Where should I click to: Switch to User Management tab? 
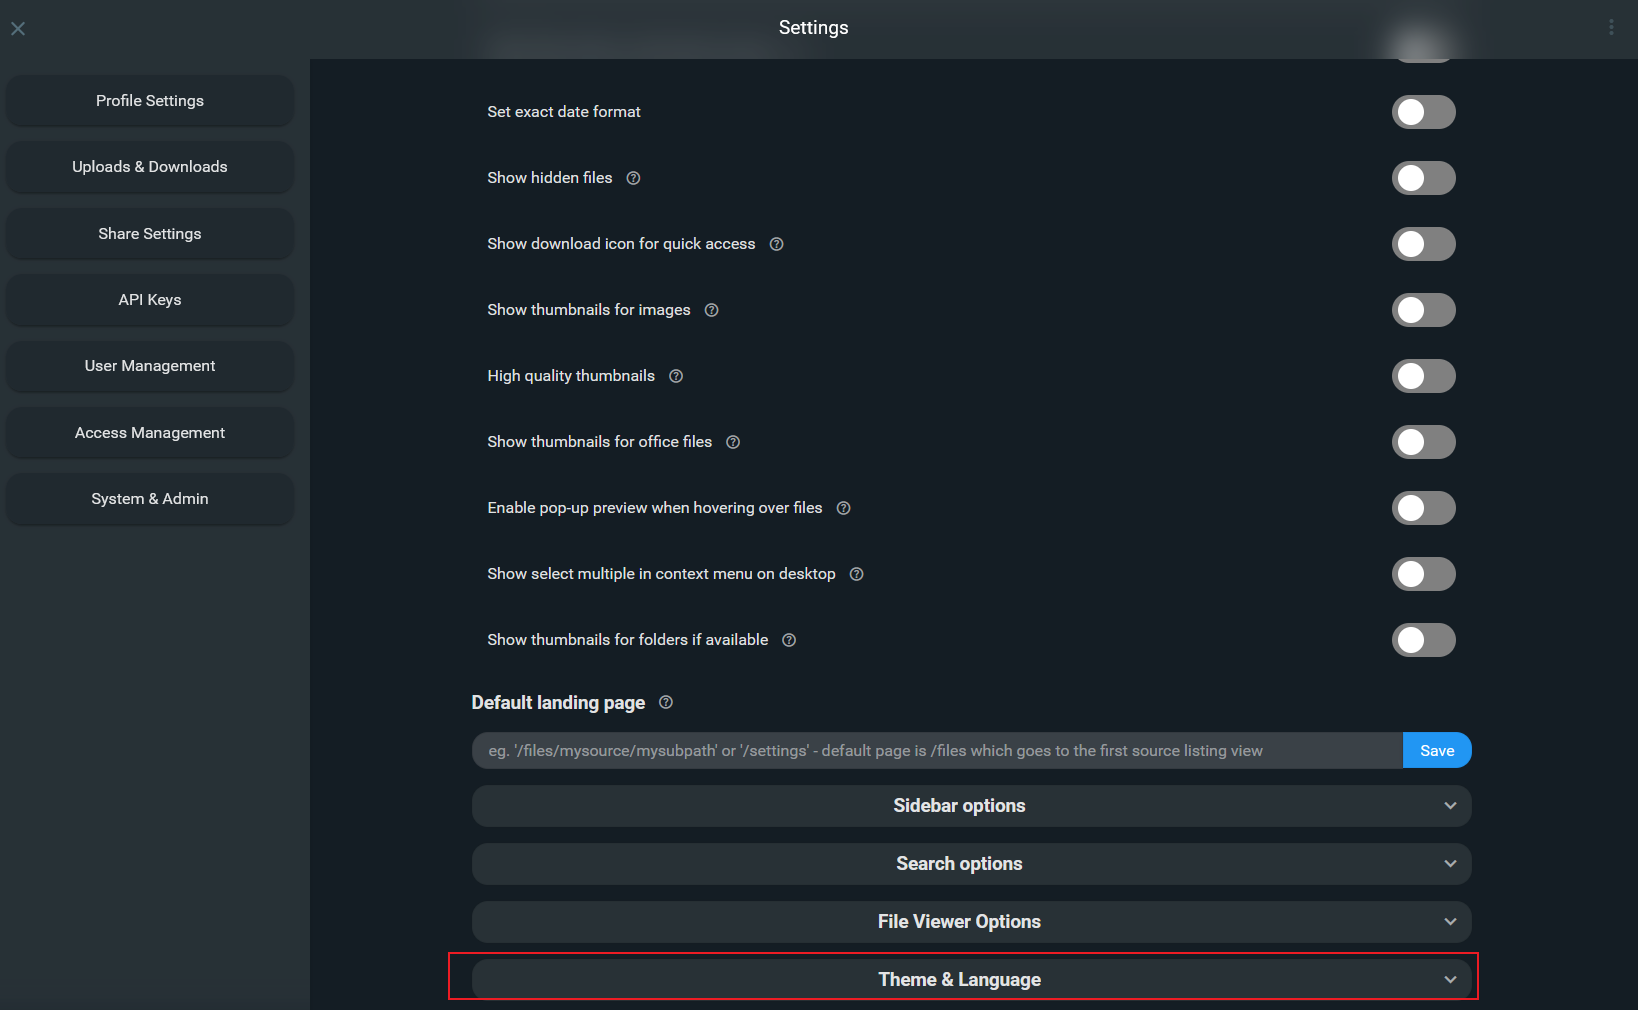pyautogui.click(x=150, y=366)
